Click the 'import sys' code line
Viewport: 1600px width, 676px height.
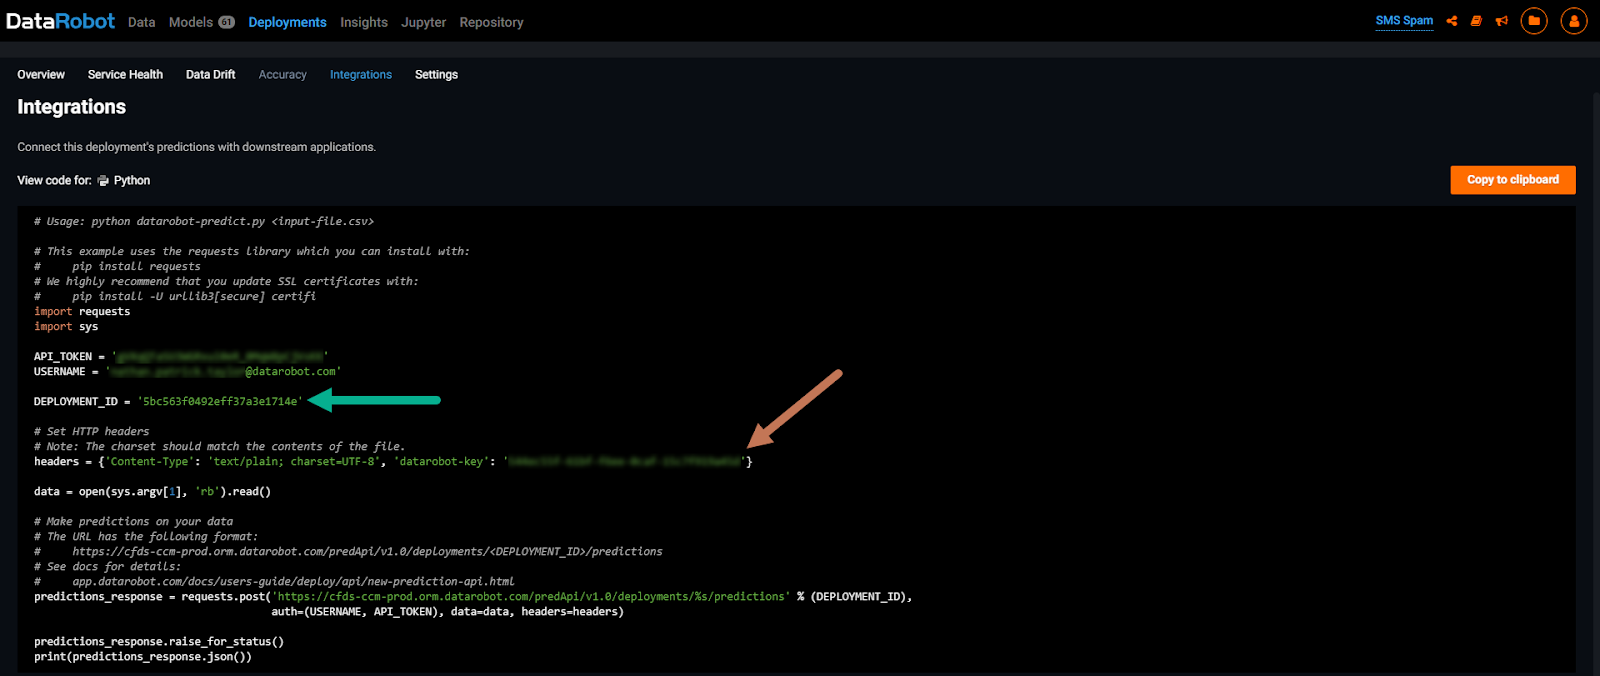(x=66, y=327)
